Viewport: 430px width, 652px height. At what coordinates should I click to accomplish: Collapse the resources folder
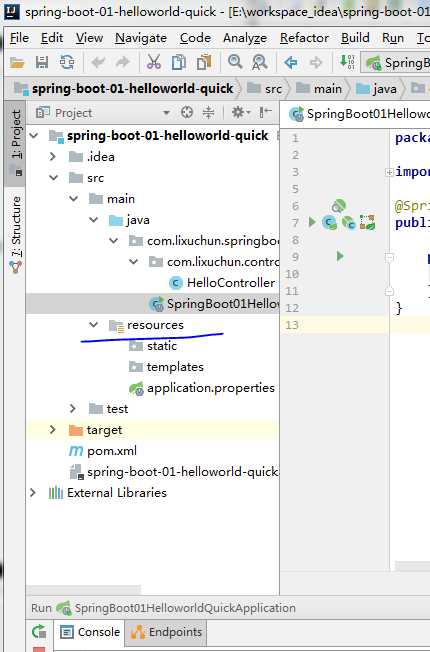point(94,325)
